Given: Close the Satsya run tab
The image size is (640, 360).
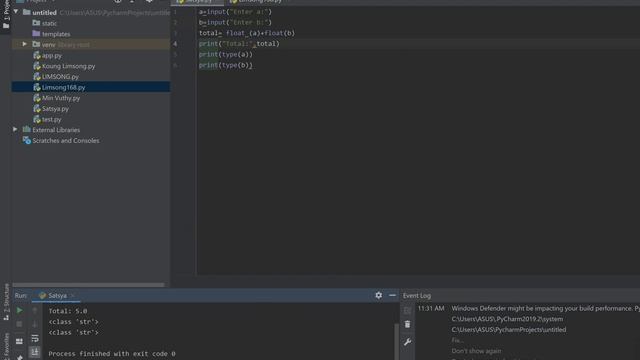Looking at the screenshot, I should click(x=73, y=295).
